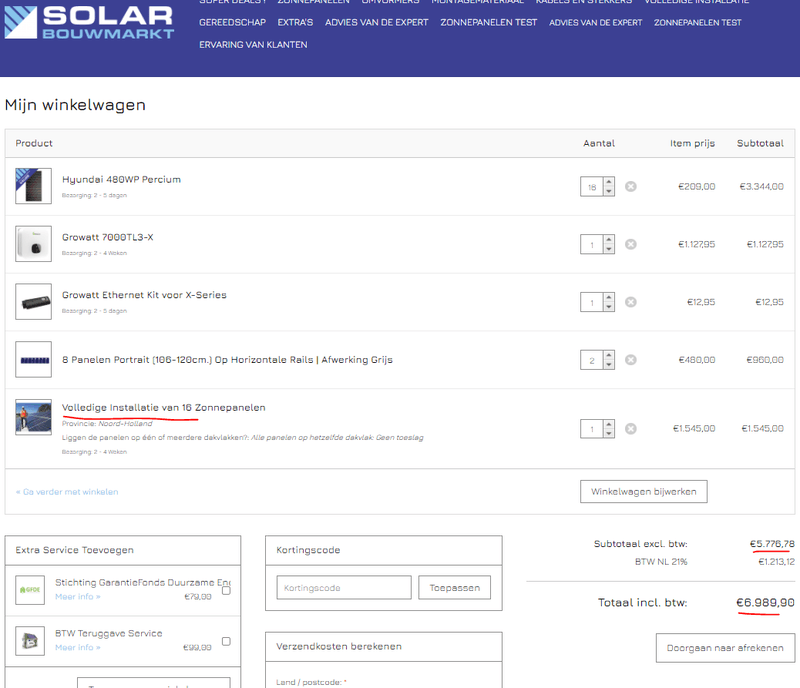Image resolution: width=800 pixels, height=688 pixels.
Task: Open first Zonnepanelen Test menu item
Action: click(x=489, y=22)
